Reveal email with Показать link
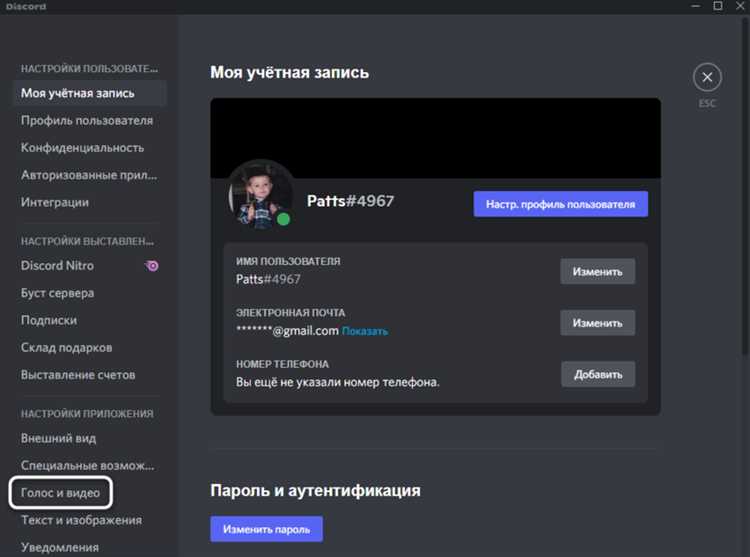This screenshot has width=750, height=557. coord(365,331)
